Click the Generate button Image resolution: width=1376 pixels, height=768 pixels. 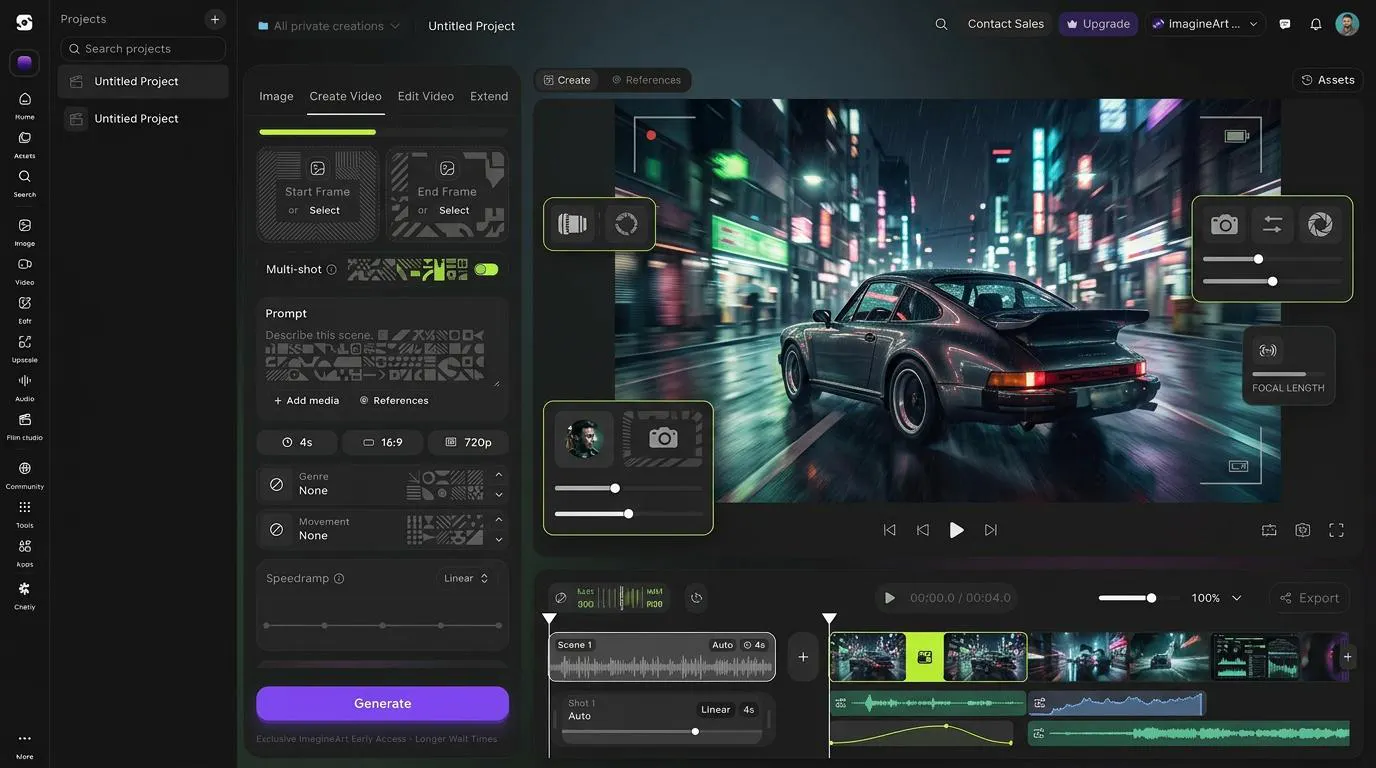[382, 703]
